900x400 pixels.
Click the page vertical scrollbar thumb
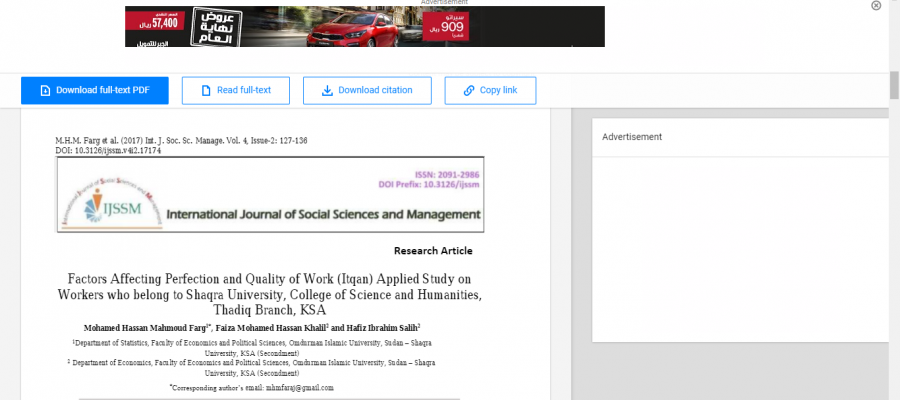point(894,85)
